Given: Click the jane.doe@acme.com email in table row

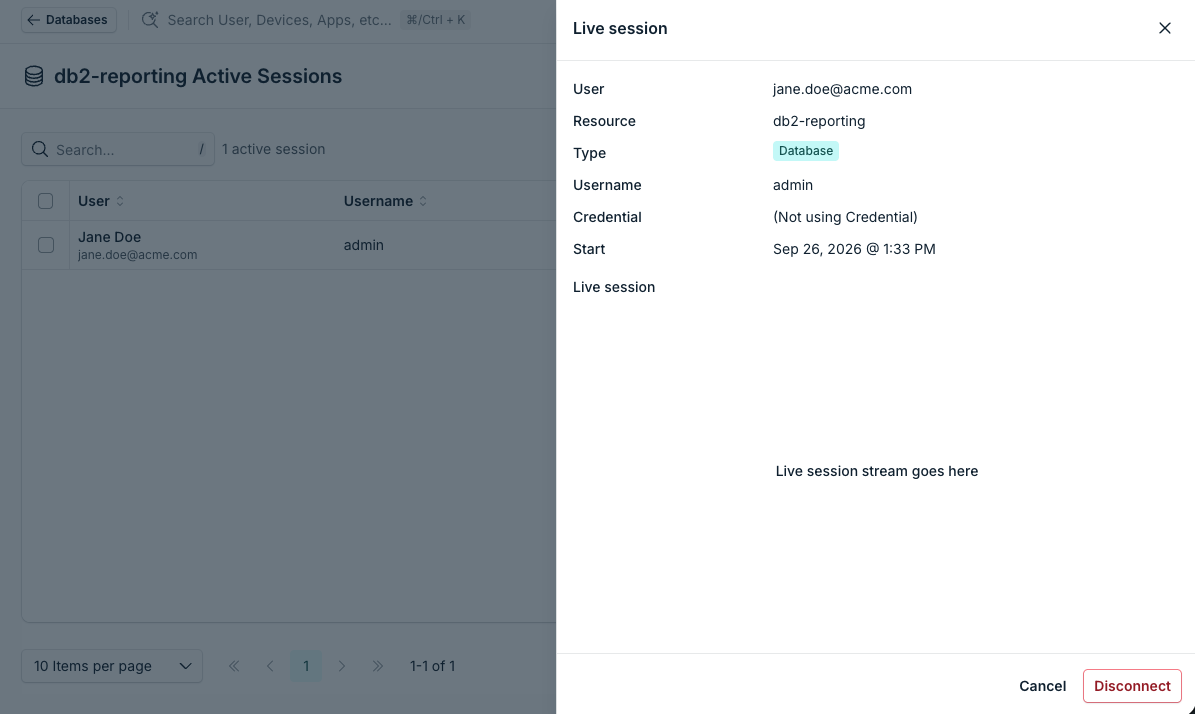Looking at the screenshot, I should tap(137, 255).
